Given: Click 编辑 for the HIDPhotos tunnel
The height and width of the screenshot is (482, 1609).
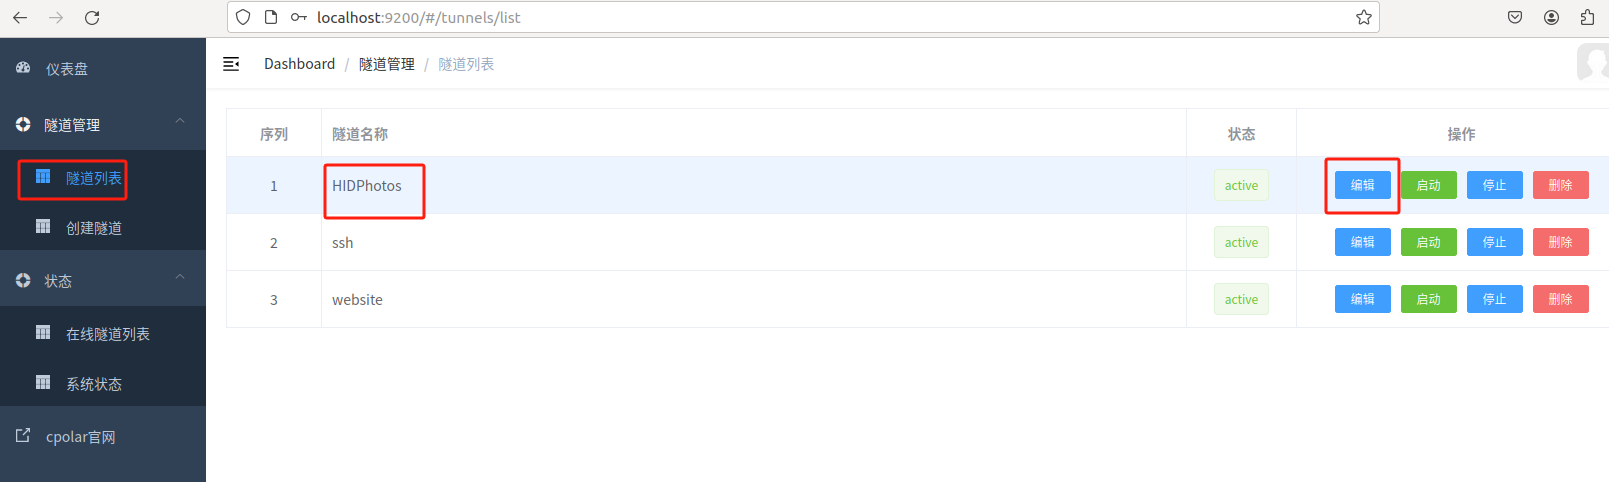Looking at the screenshot, I should tap(1362, 185).
